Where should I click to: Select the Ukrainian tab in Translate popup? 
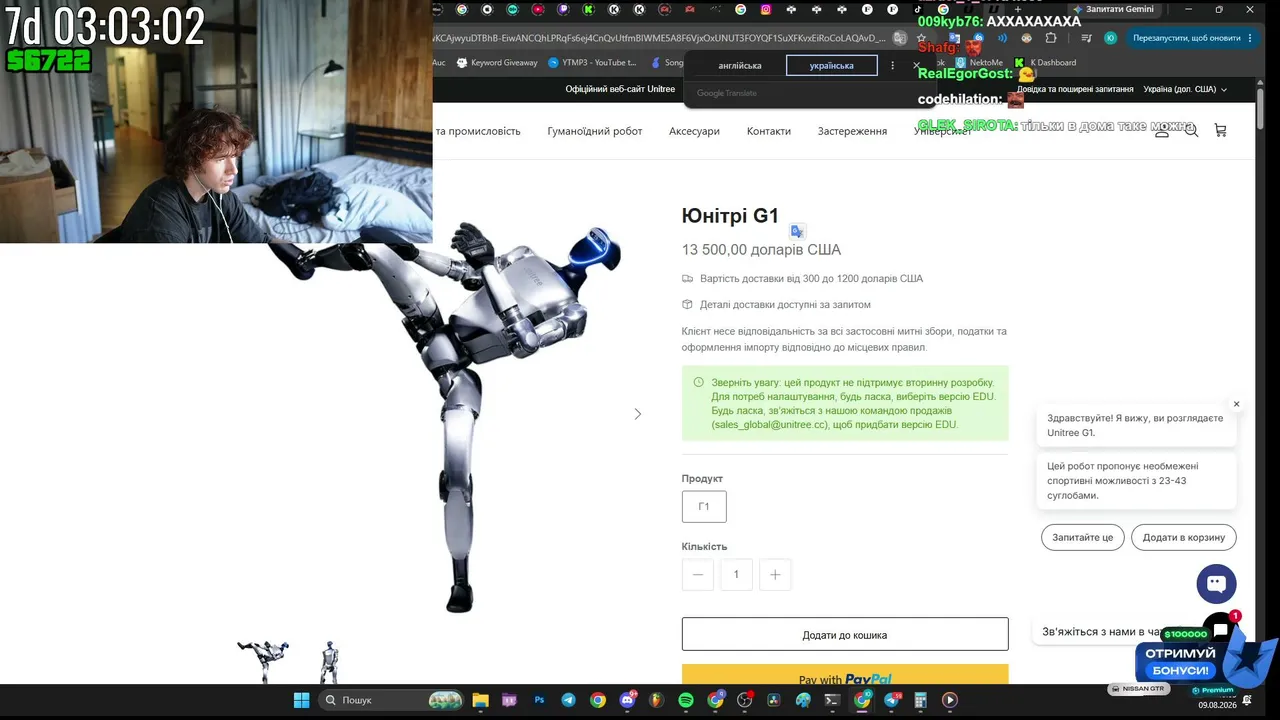pyautogui.click(x=832, y=66)
